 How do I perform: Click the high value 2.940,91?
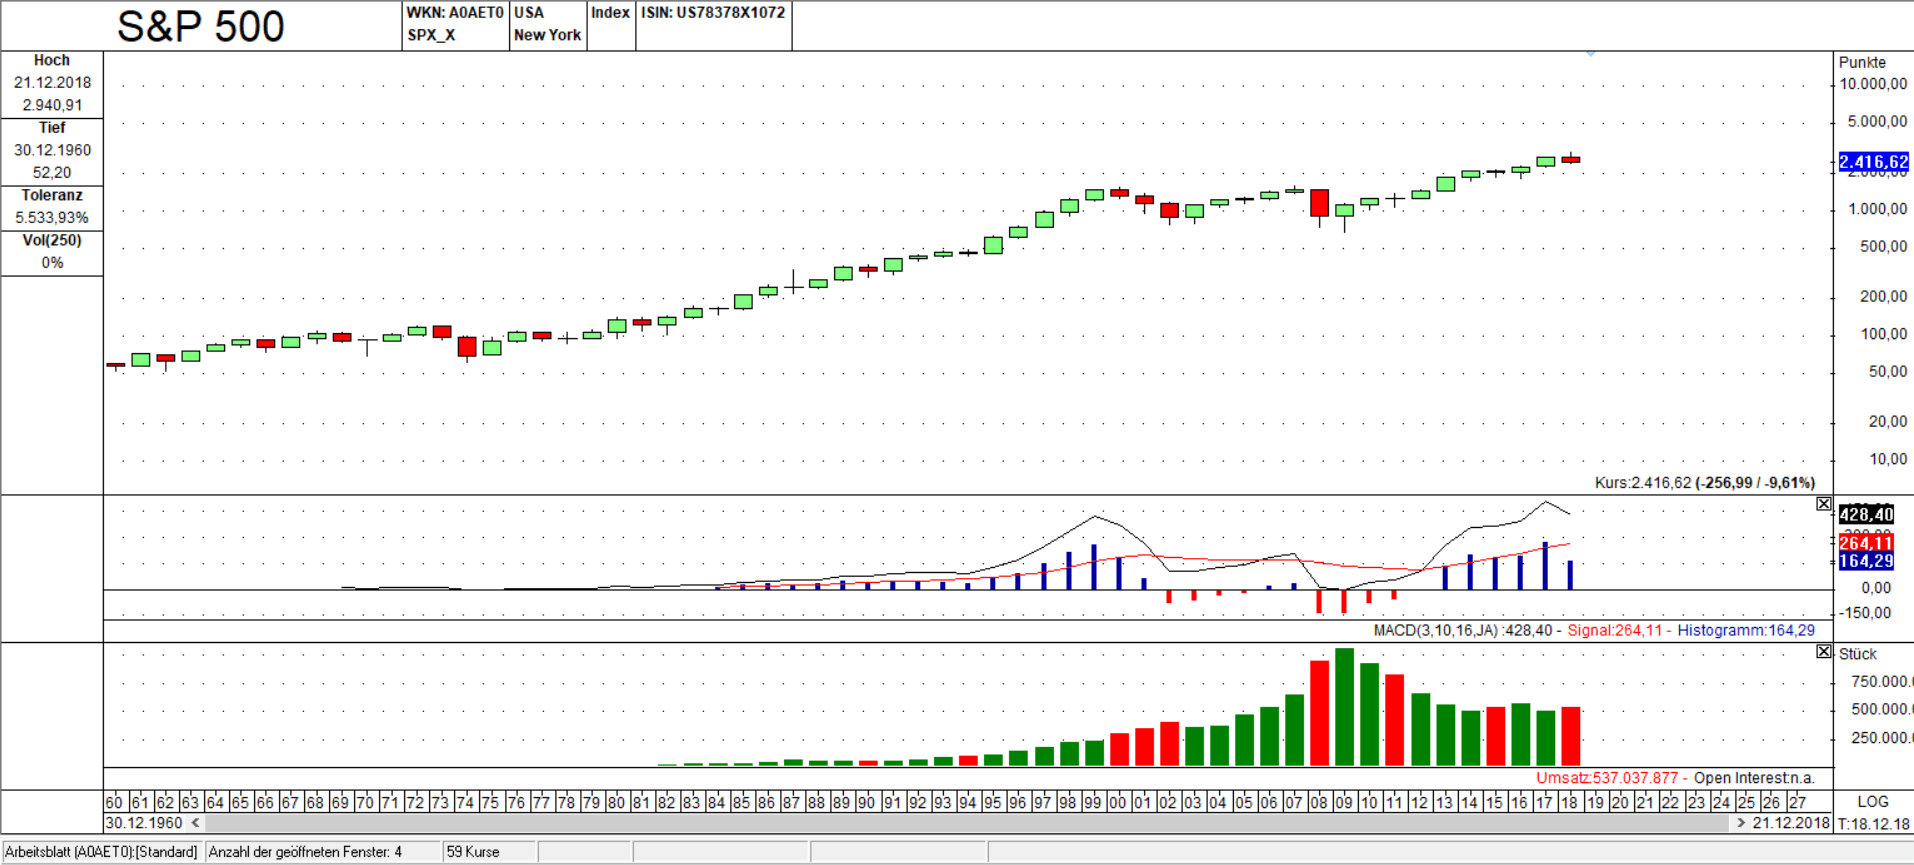point(53,105)
